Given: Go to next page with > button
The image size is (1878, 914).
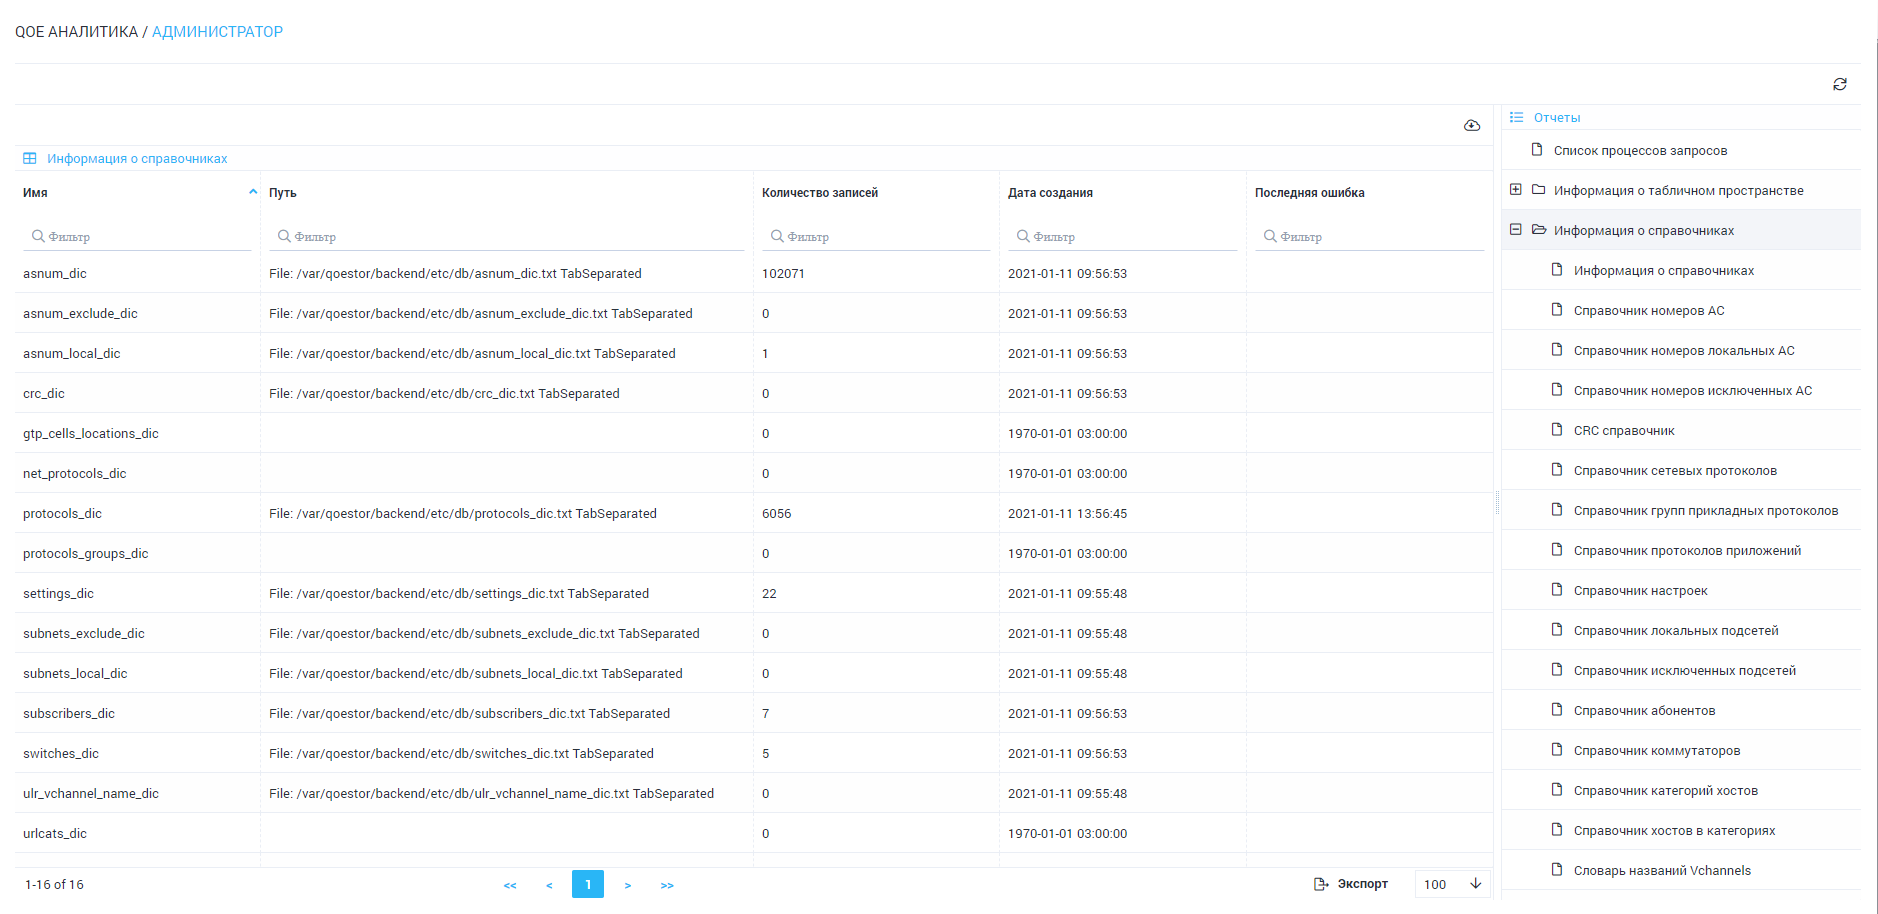Looking at the screenshot, I should (x=627, y=885).
